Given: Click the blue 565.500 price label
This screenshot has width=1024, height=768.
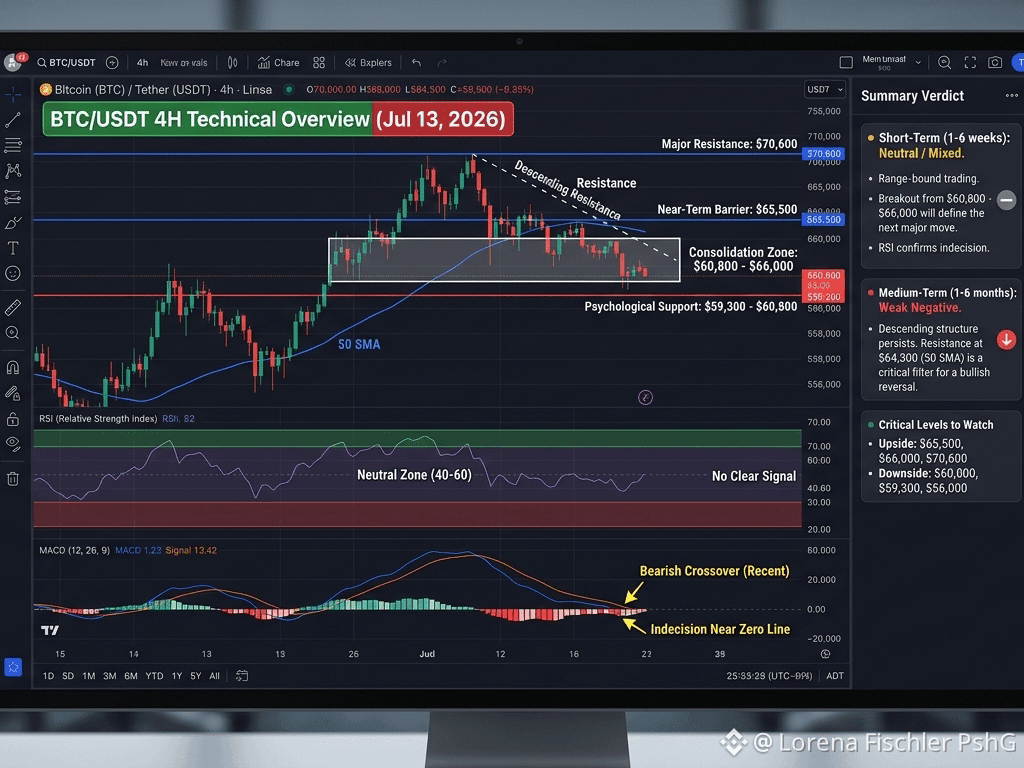Looking at the screenshot, I should 824,219.
